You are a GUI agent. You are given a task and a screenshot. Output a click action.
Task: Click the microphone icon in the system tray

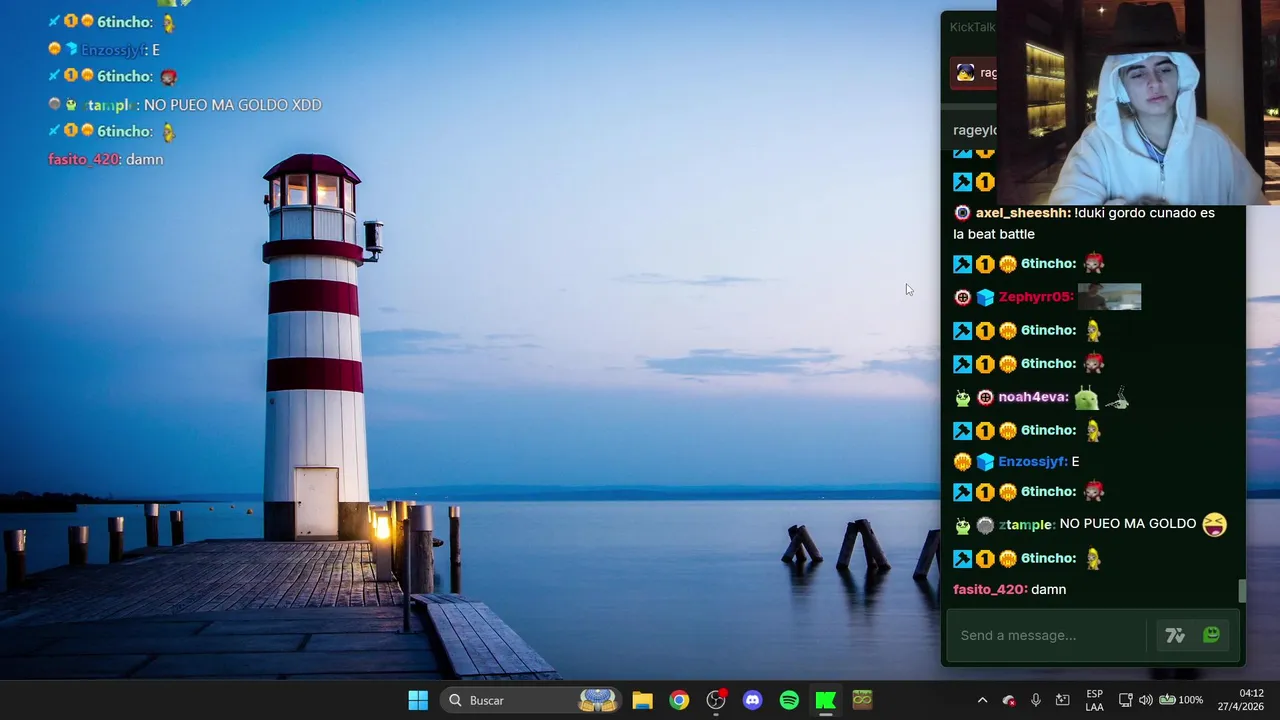[x=1036, y=700]
